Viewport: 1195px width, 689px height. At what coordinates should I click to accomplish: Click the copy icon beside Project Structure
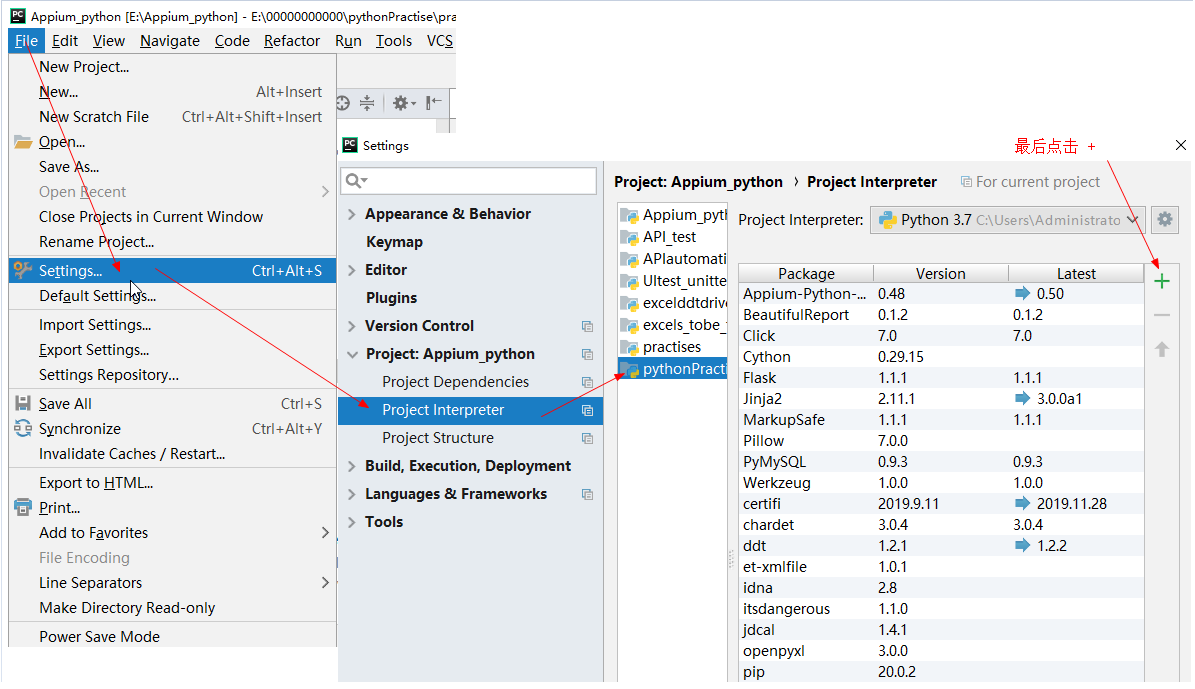click(x=587, y=438)
